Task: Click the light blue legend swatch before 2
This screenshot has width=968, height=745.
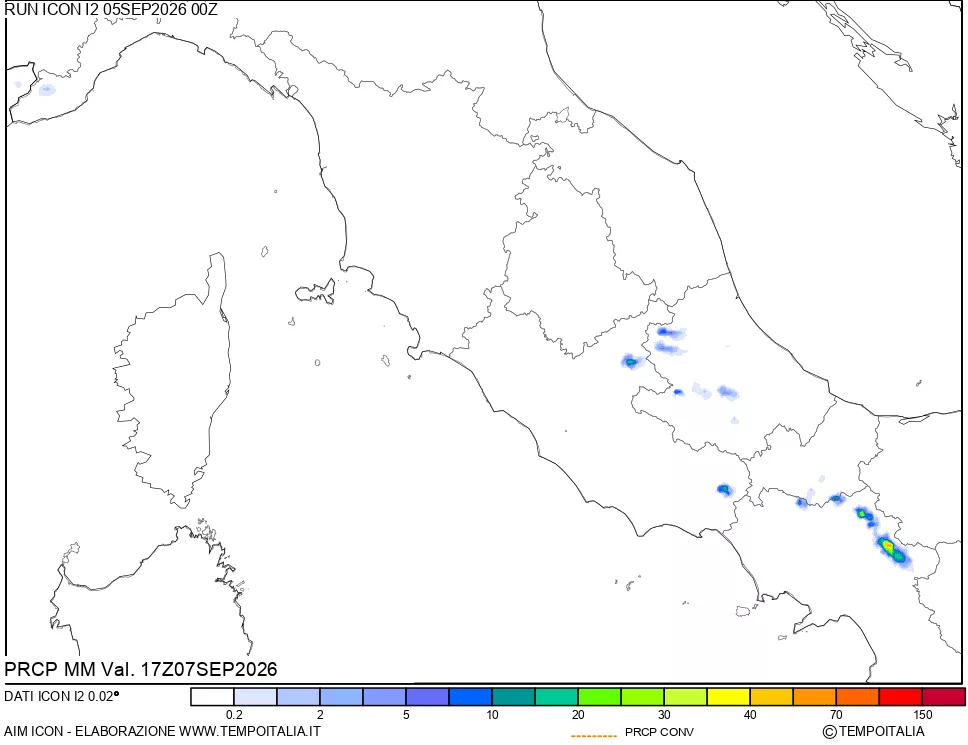Action: click(299, 697)
